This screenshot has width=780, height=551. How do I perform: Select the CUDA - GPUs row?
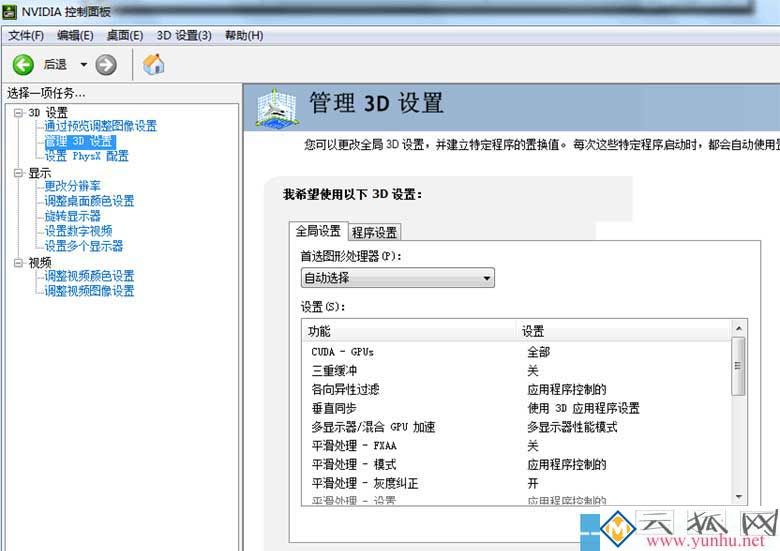(x=516, y=352)
